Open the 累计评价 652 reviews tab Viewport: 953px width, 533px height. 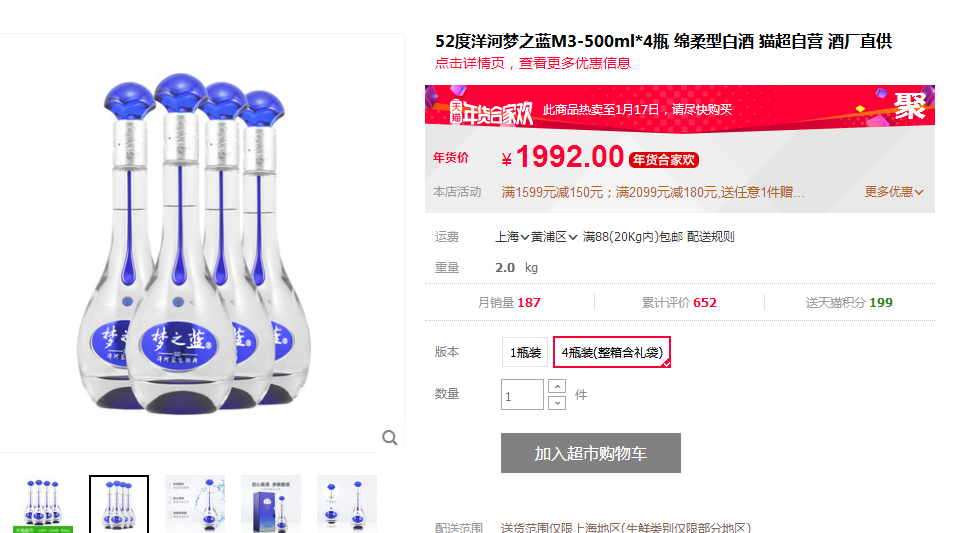tap(679, 303)
